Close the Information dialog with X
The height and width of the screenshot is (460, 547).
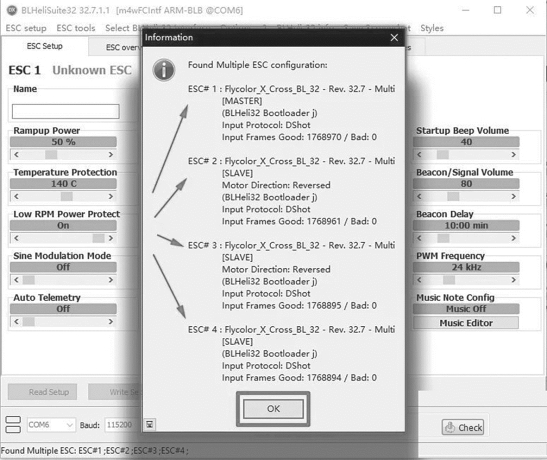394,37
